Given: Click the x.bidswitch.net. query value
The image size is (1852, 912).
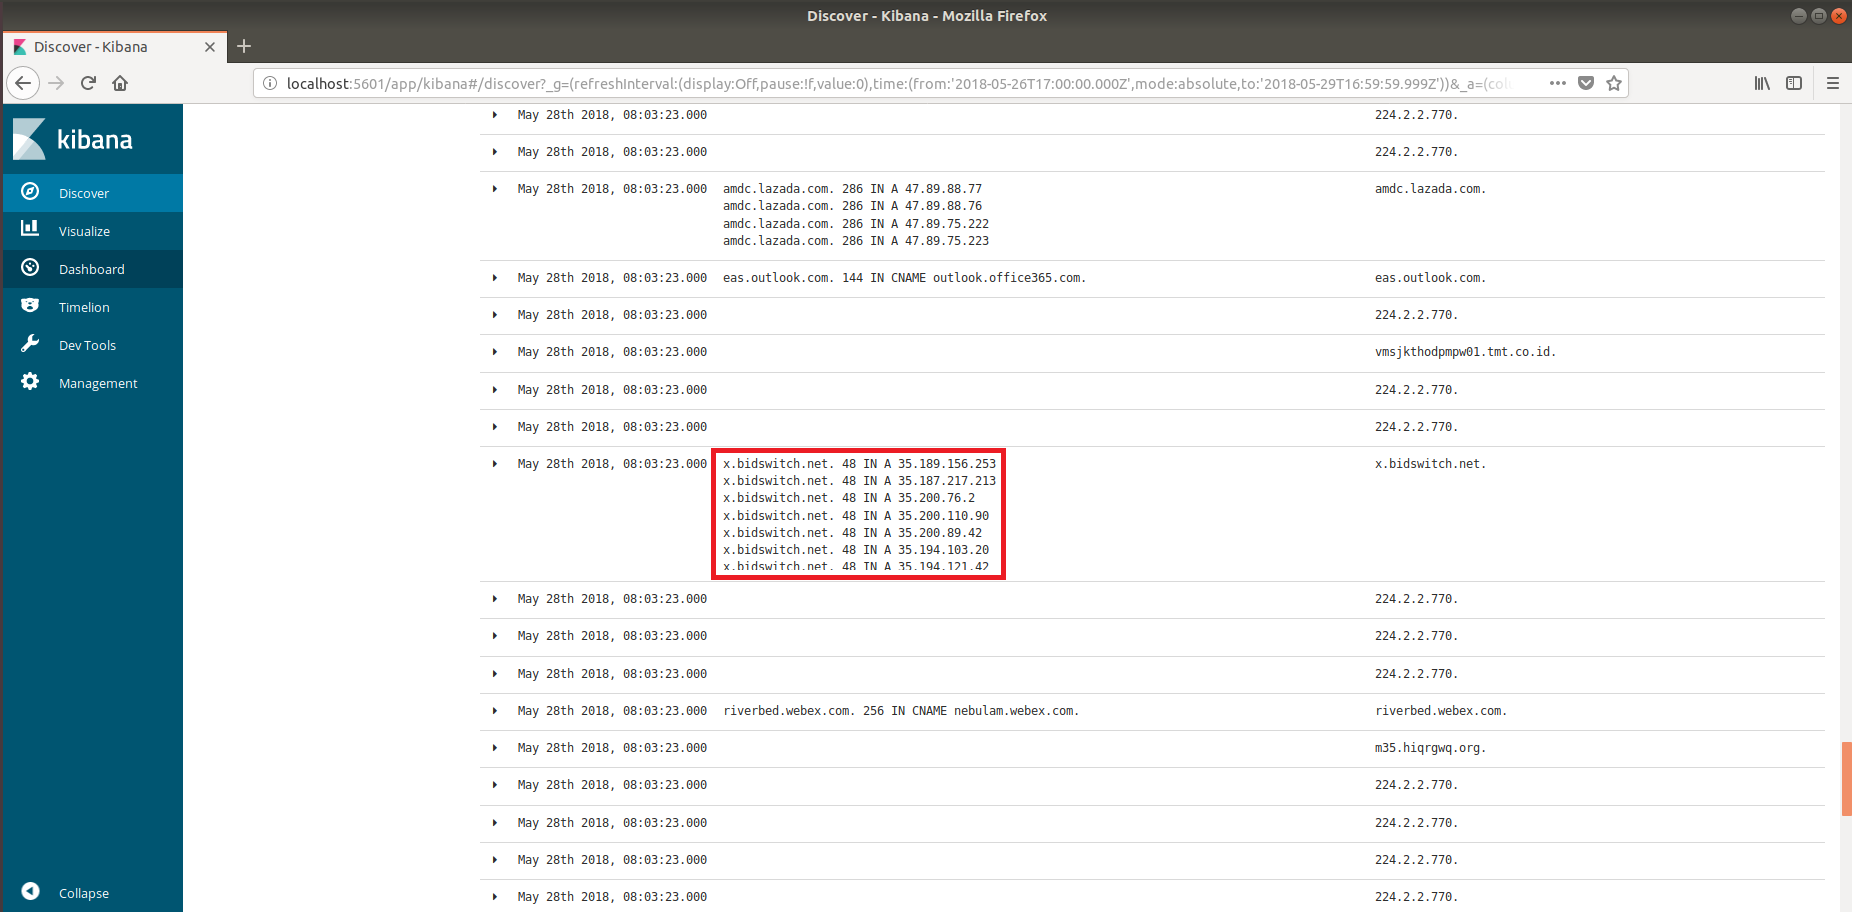Looking at the screenshot, I should coord(1430,464).
